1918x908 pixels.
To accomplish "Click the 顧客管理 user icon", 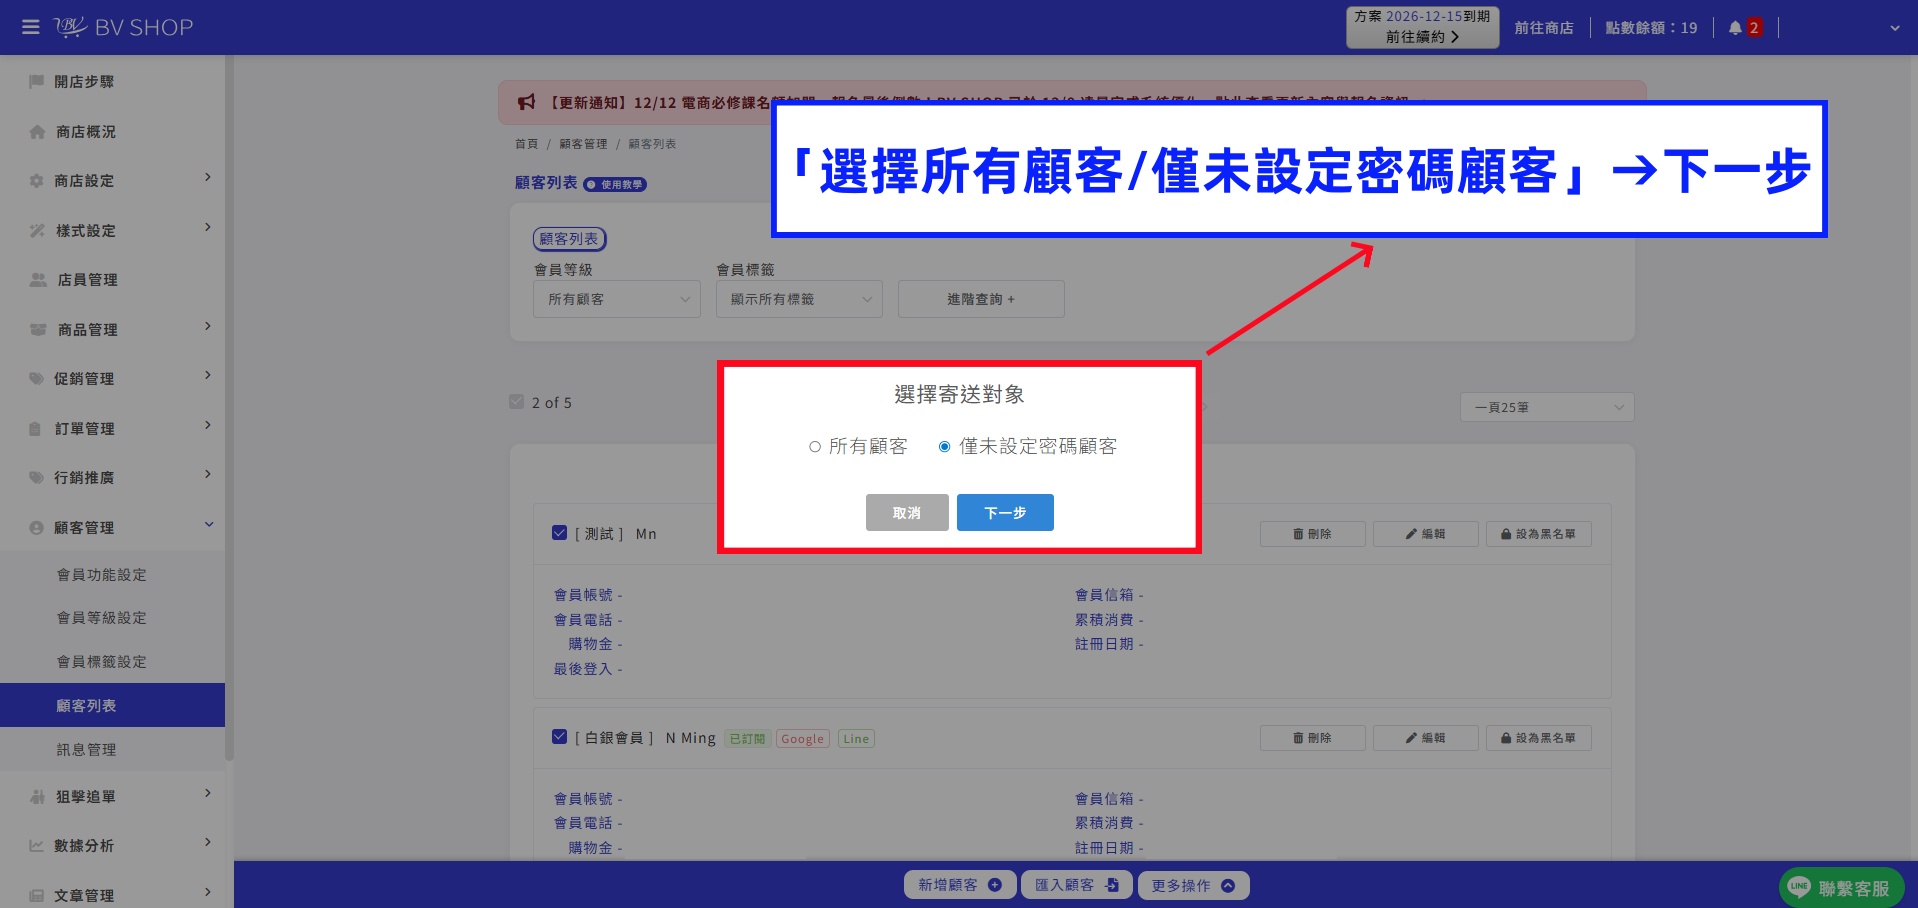I will [x=37, y=527].
